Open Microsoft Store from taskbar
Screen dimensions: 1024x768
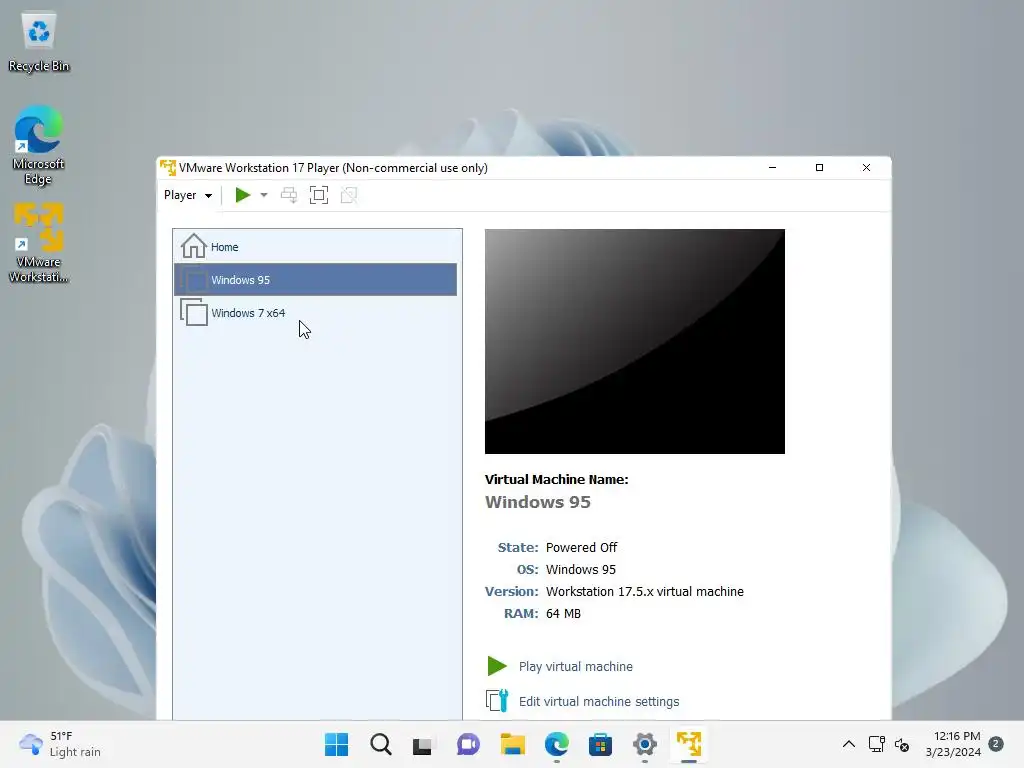600,744
